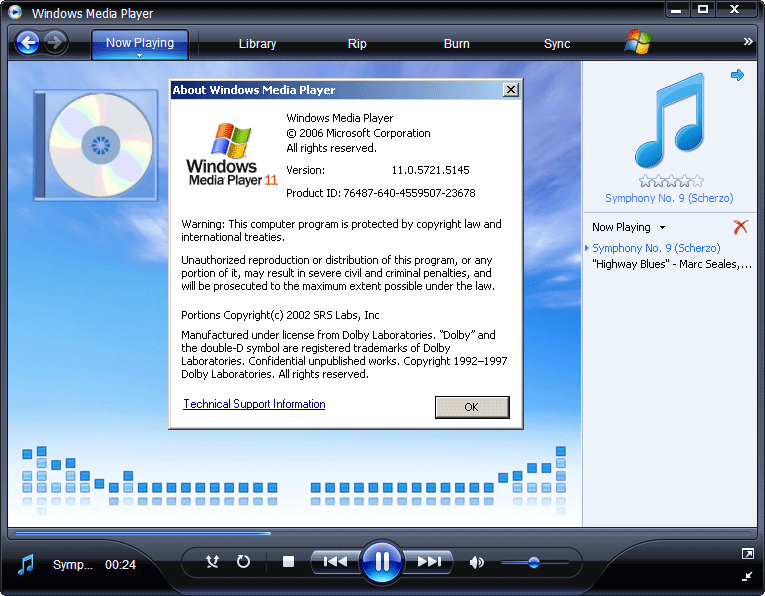The width and height of the screenshot is (765, 596).
Task: Open the Now Playing list dropdown arrow
Action: click(662, 228)
